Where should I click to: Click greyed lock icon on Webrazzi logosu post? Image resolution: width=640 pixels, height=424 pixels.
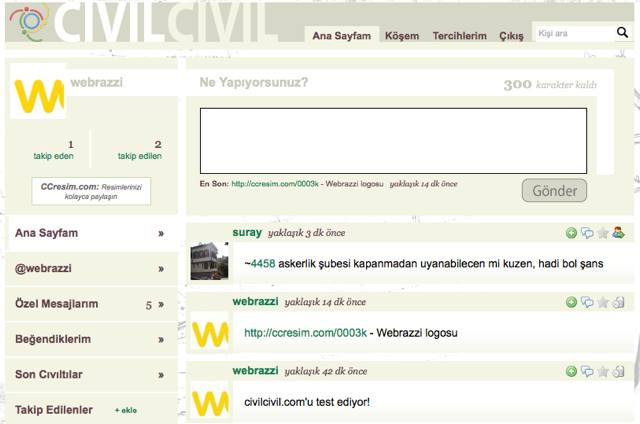click(618, 302)
